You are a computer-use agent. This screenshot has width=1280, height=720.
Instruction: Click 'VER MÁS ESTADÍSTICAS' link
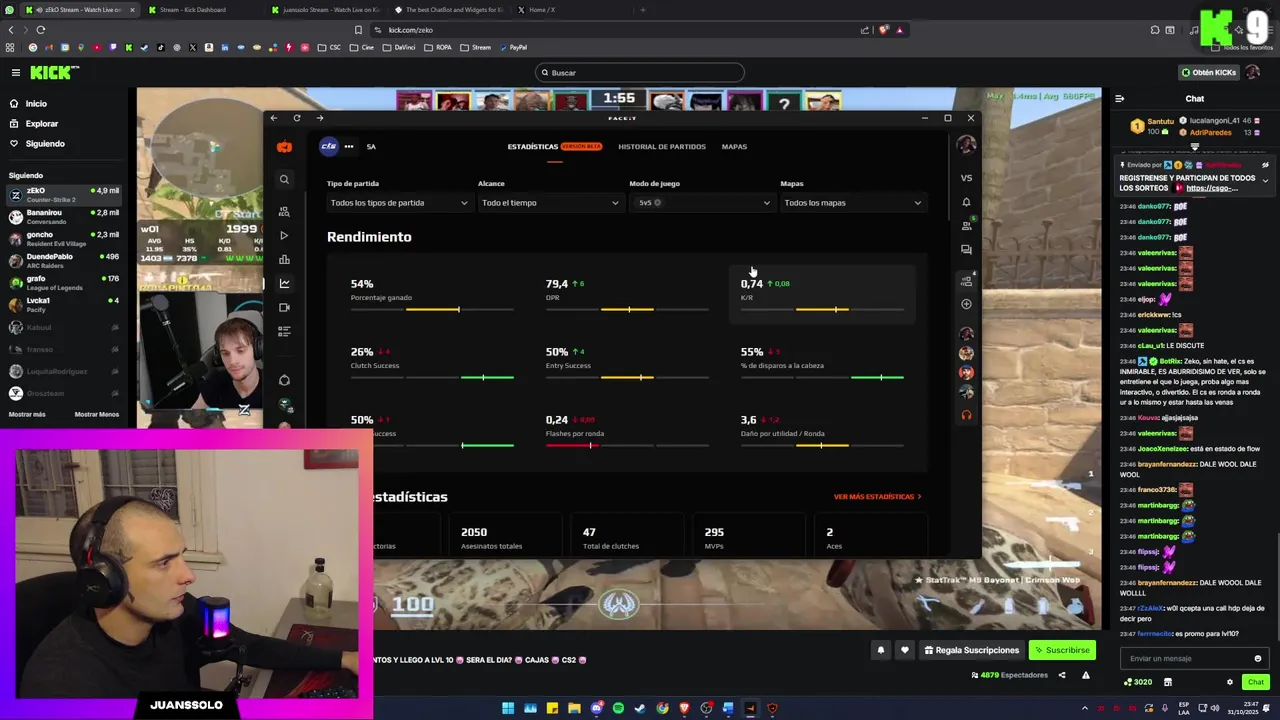pyautogui.click(x=878, y=497)
